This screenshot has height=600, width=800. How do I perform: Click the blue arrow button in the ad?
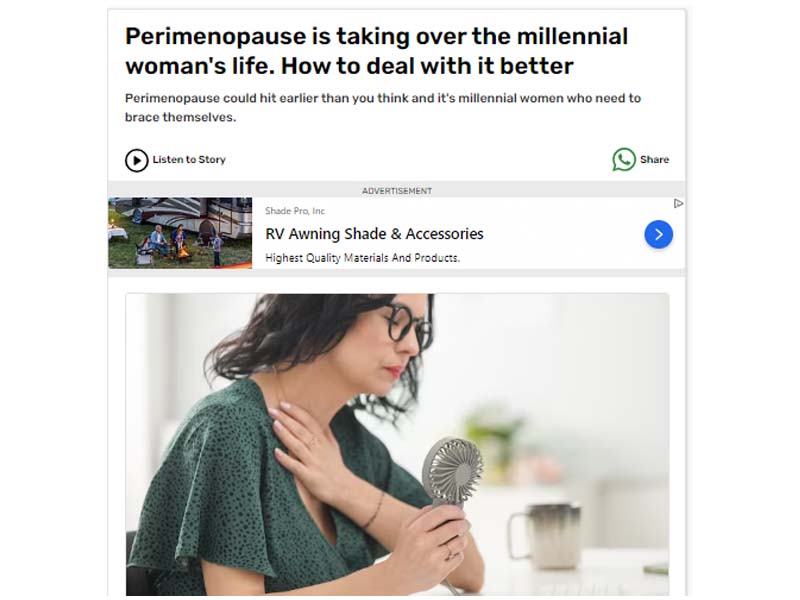coord(658,234)
